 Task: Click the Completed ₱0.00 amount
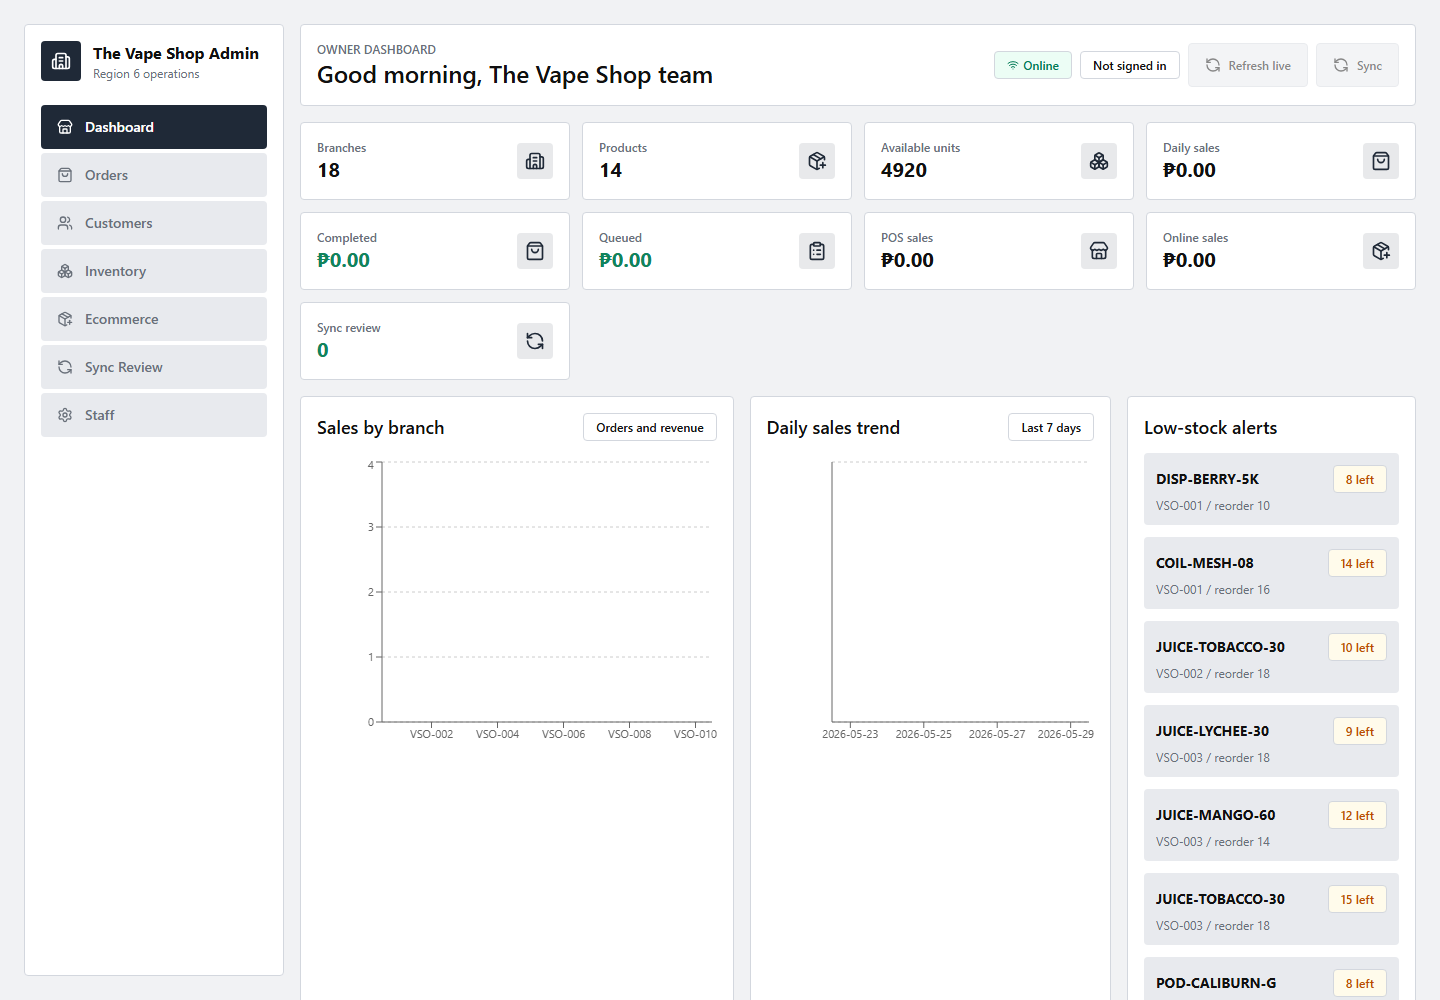click(344, 260)
